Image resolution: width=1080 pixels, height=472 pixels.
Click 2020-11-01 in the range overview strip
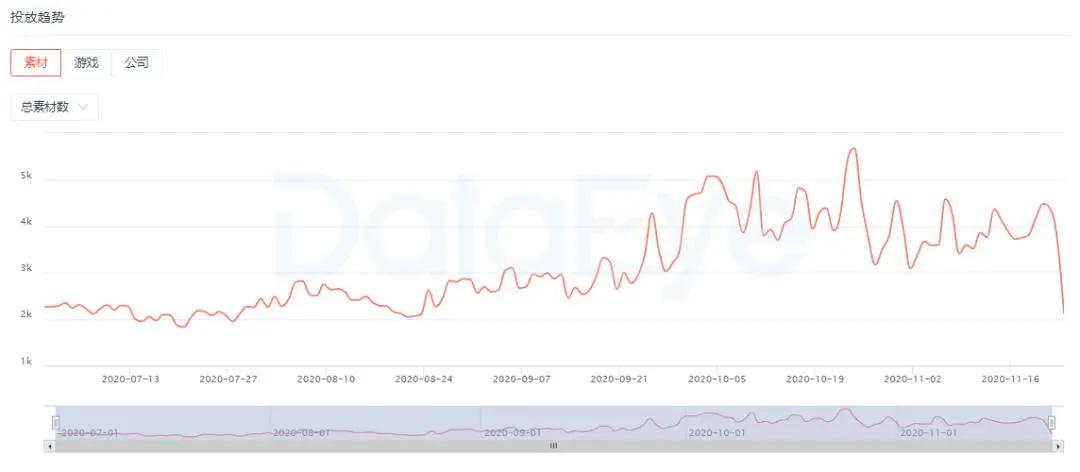[x=928, y=432]
